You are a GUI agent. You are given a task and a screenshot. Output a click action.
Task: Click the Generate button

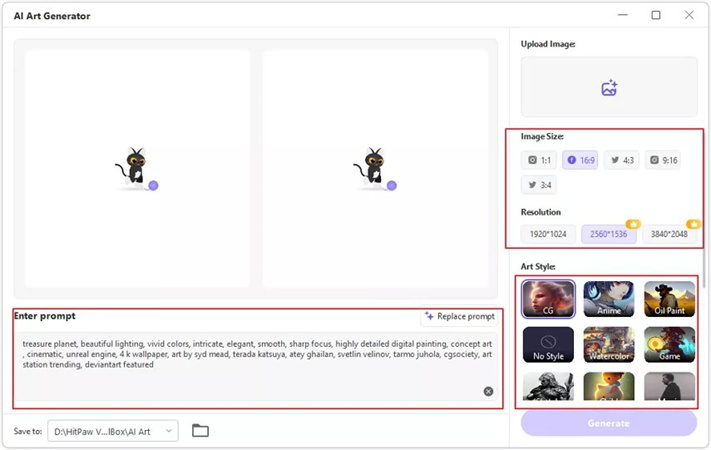tap(609, 423)
